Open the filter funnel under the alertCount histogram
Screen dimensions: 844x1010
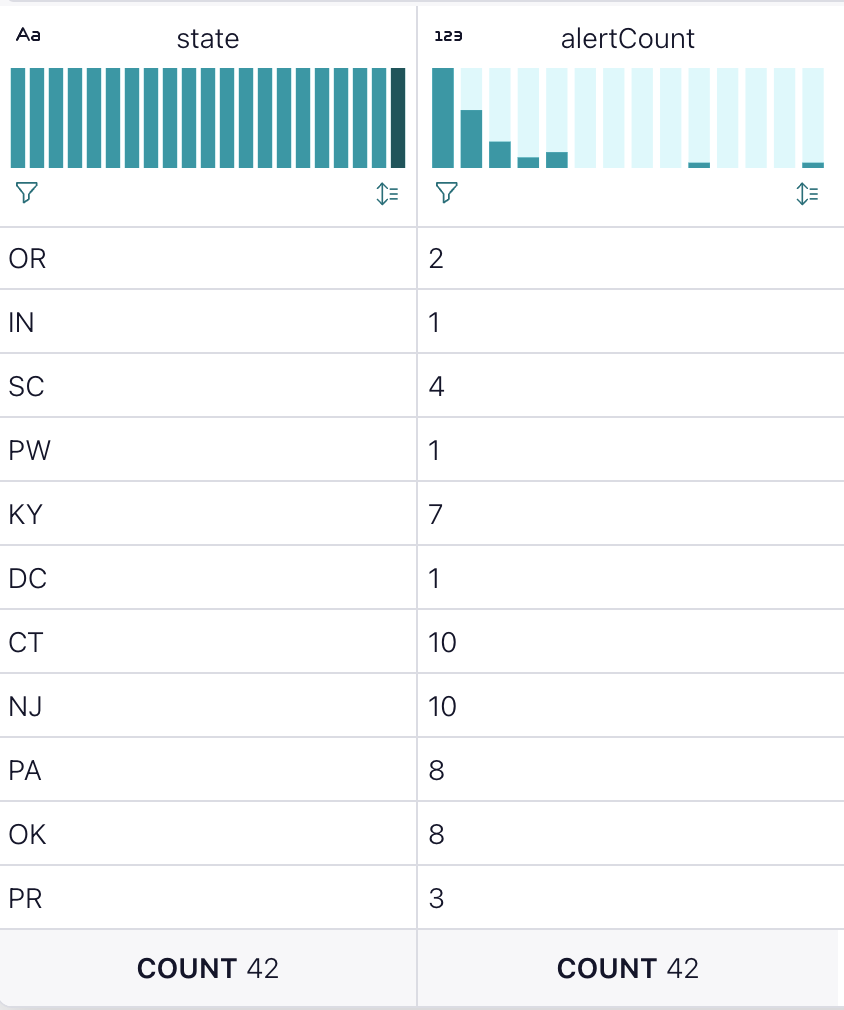pyautogui.click(x=446, y=194)
